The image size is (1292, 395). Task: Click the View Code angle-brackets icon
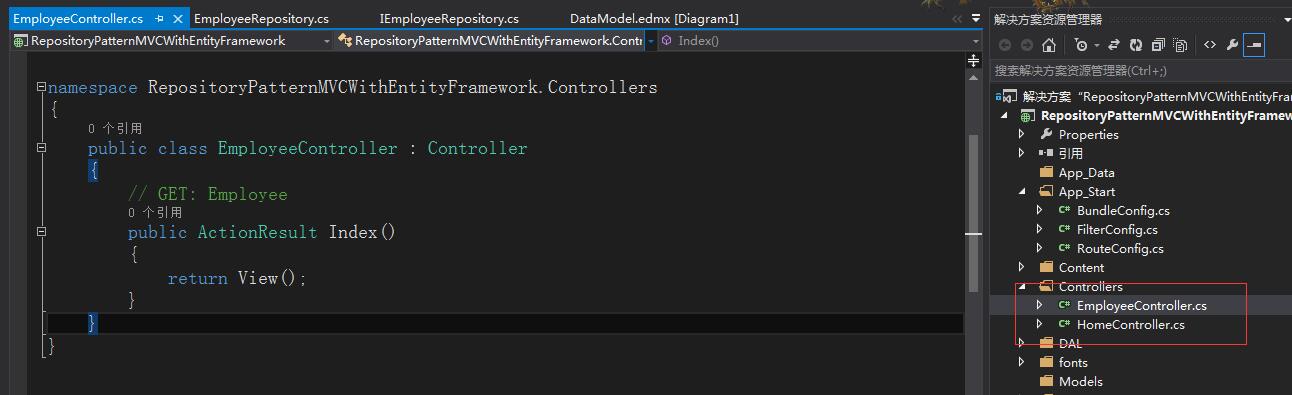[x=1210, y=45]
